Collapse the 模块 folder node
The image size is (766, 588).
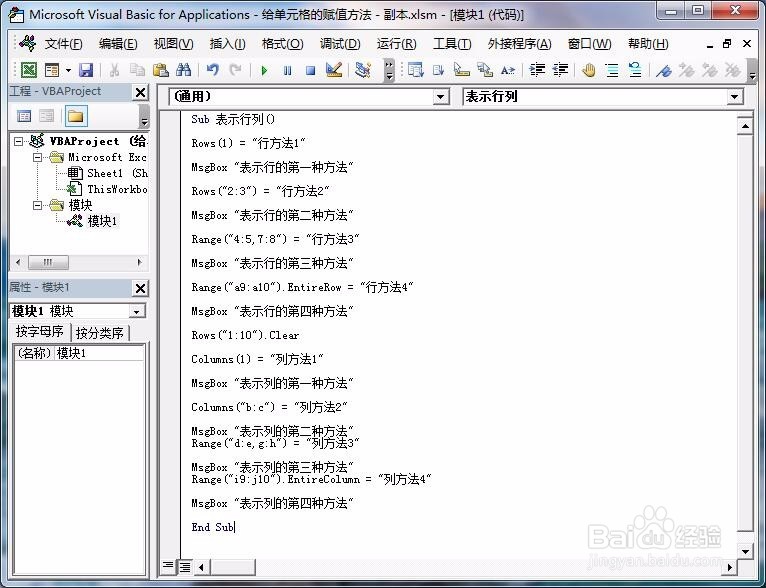[x=38, y=205]
